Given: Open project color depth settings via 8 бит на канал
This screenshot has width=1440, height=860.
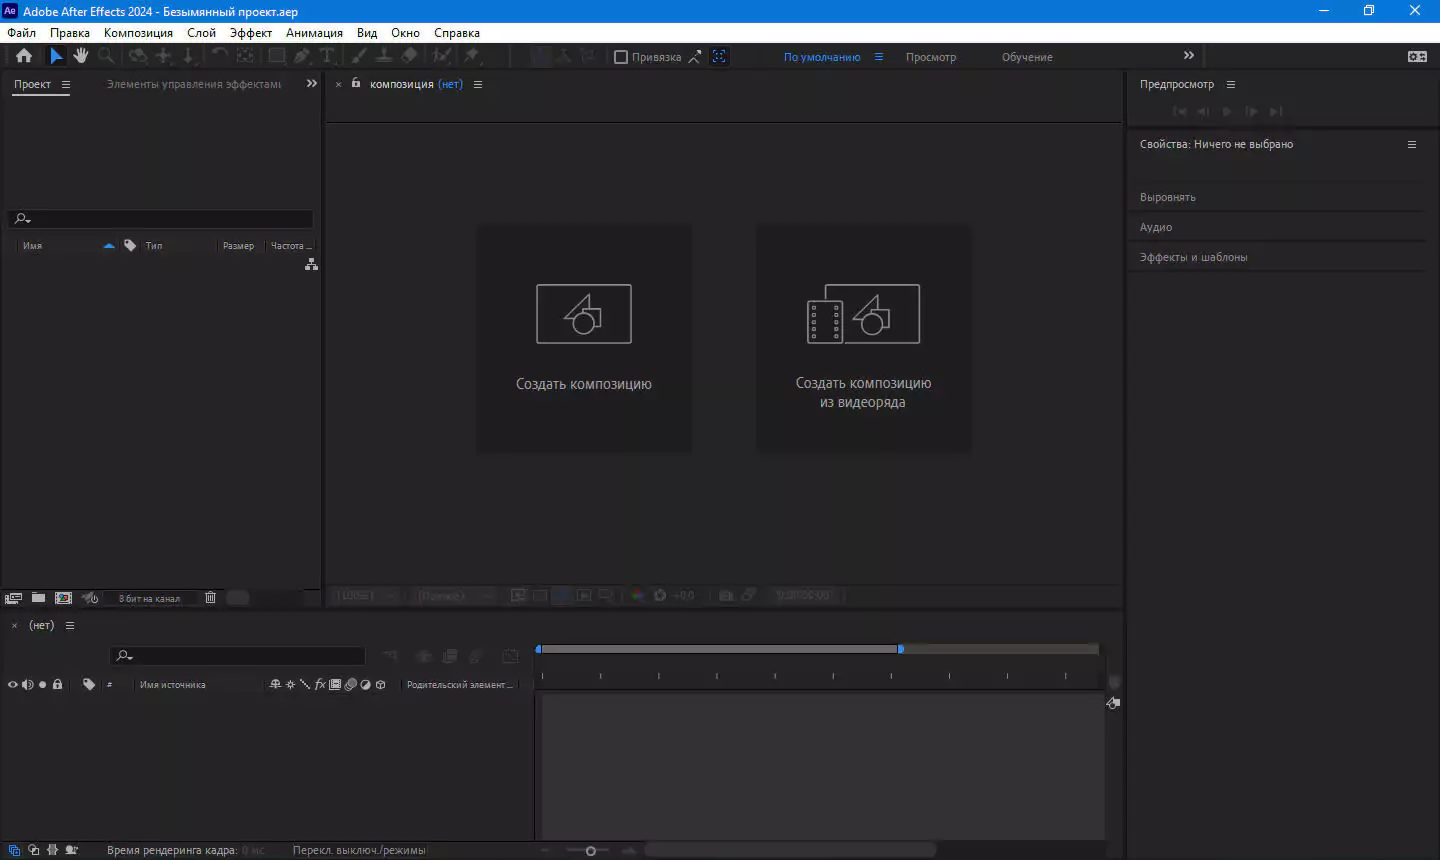Looking at the screenshot, I should (x=150, y=597).
